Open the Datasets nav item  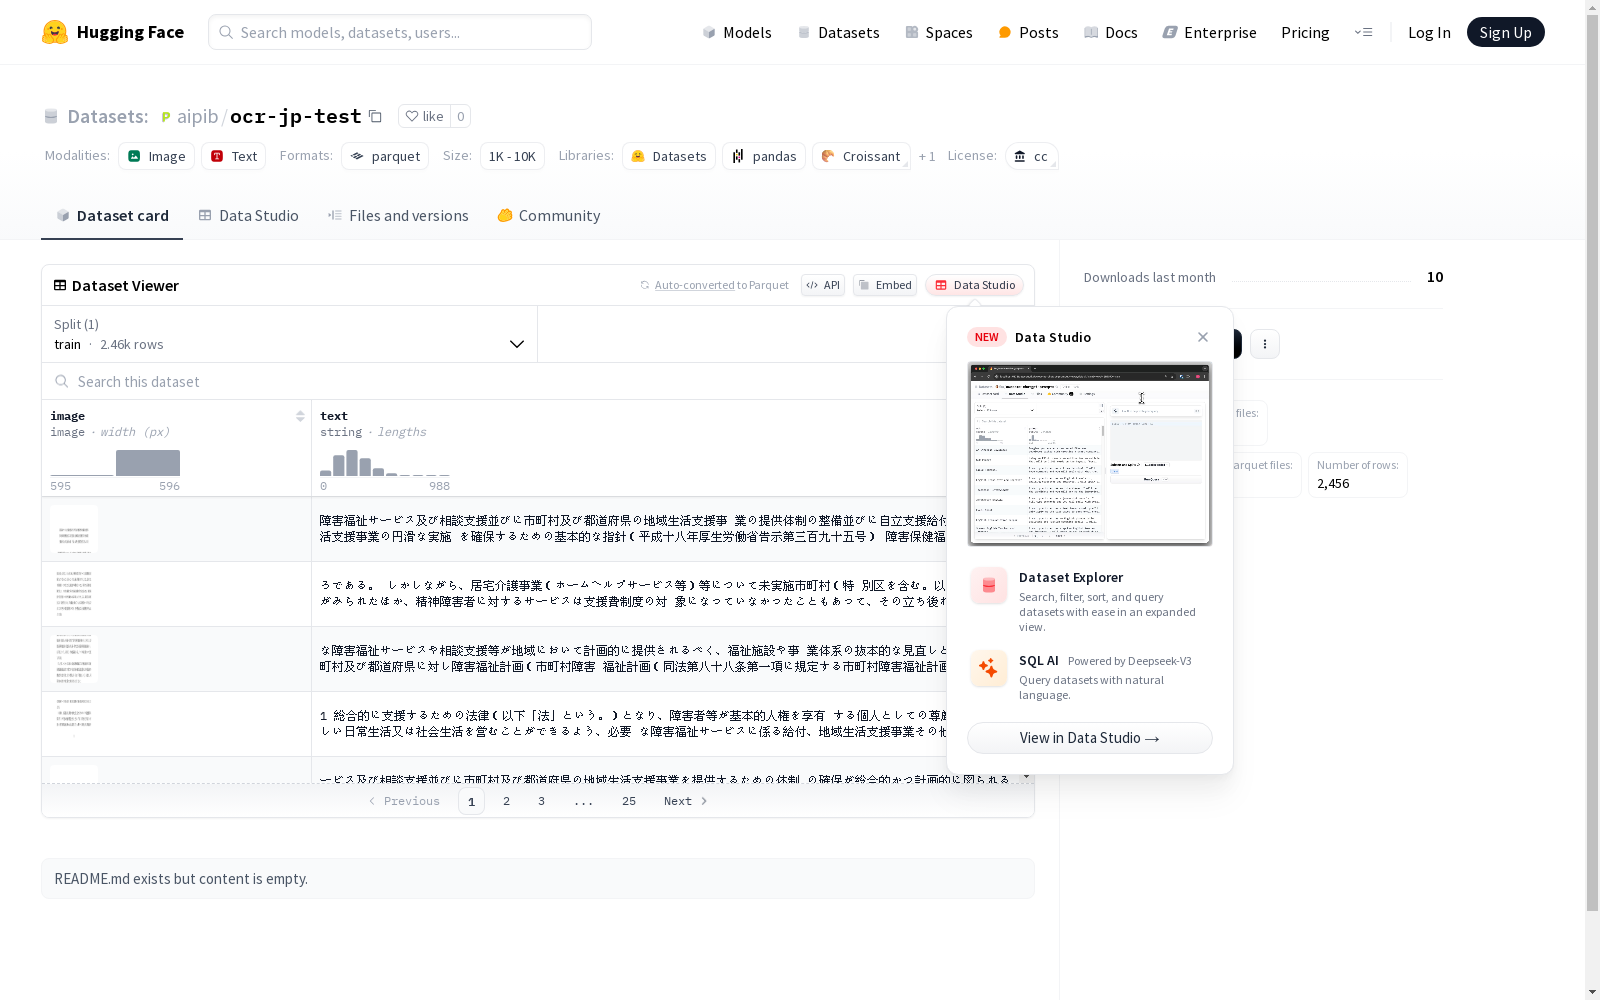[838, 32]
